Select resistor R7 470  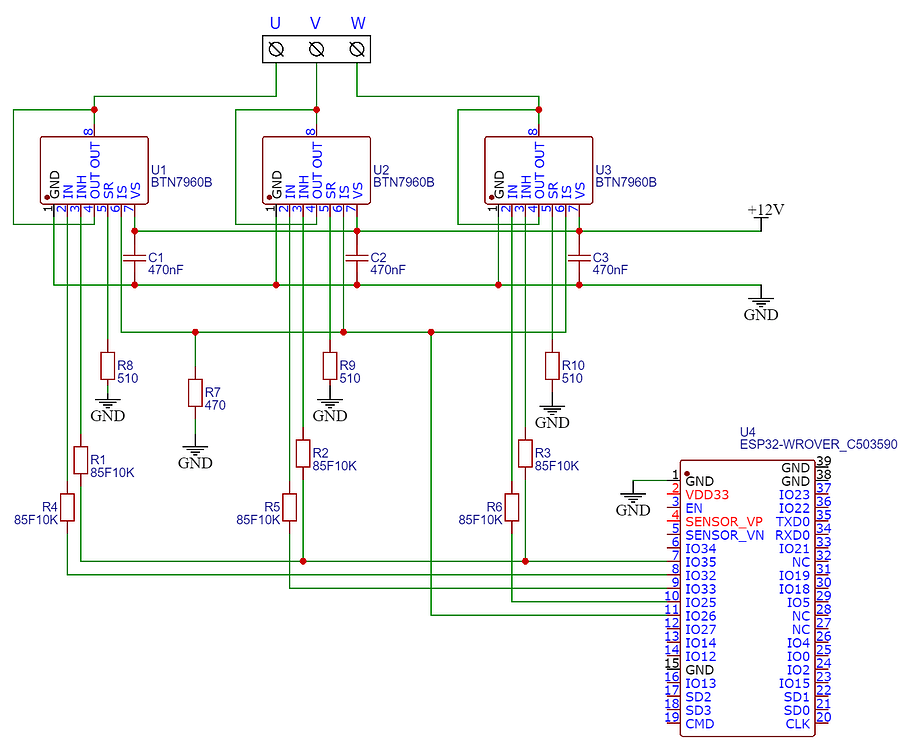click(x=196, y=392)
